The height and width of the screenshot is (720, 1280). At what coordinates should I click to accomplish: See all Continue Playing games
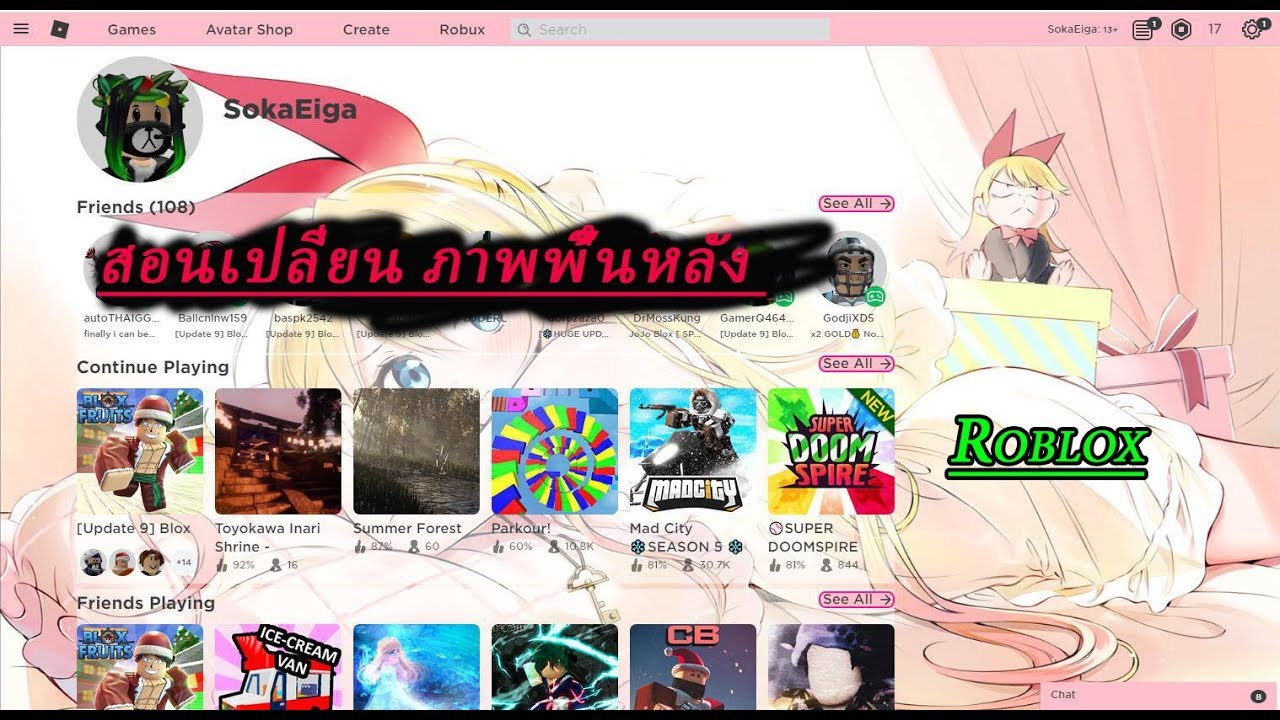tap(856, 363)
